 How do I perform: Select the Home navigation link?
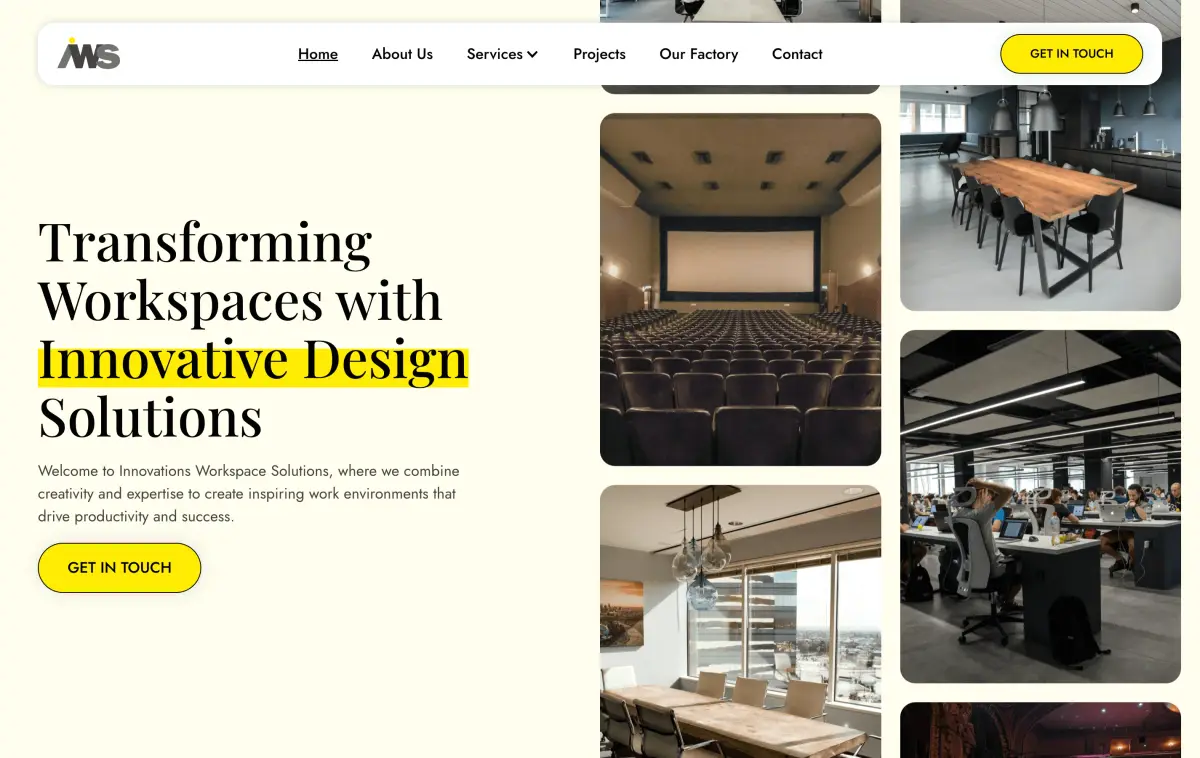(317, 54)
